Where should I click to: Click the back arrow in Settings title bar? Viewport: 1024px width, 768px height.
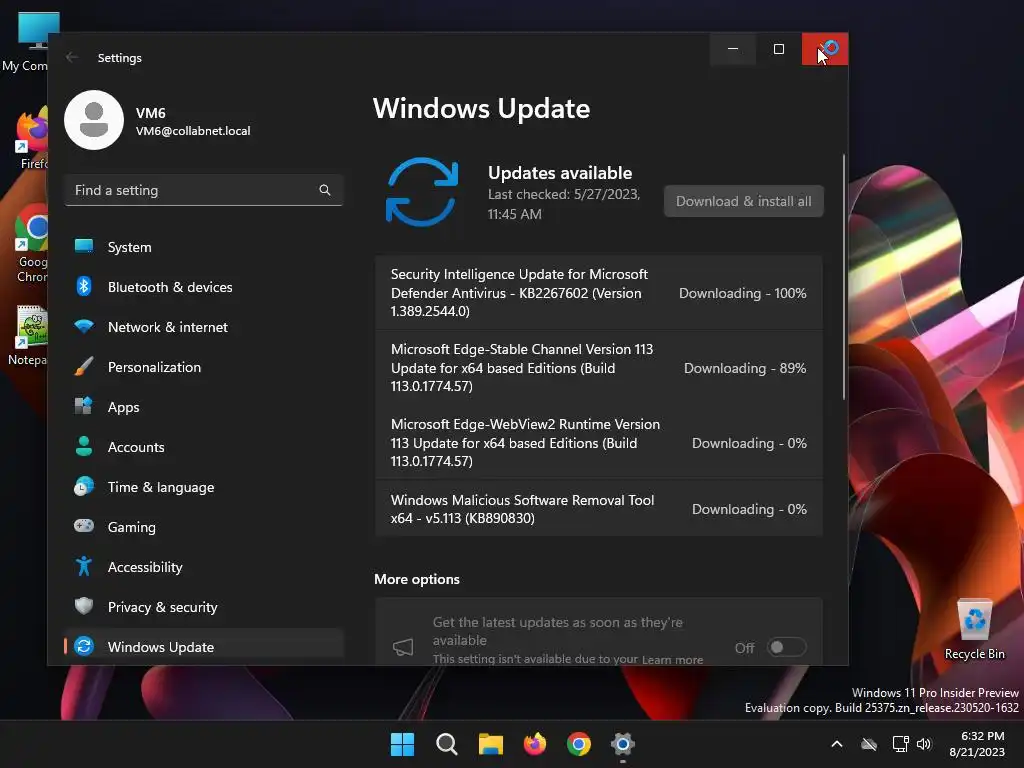click(x=72, y=57)
